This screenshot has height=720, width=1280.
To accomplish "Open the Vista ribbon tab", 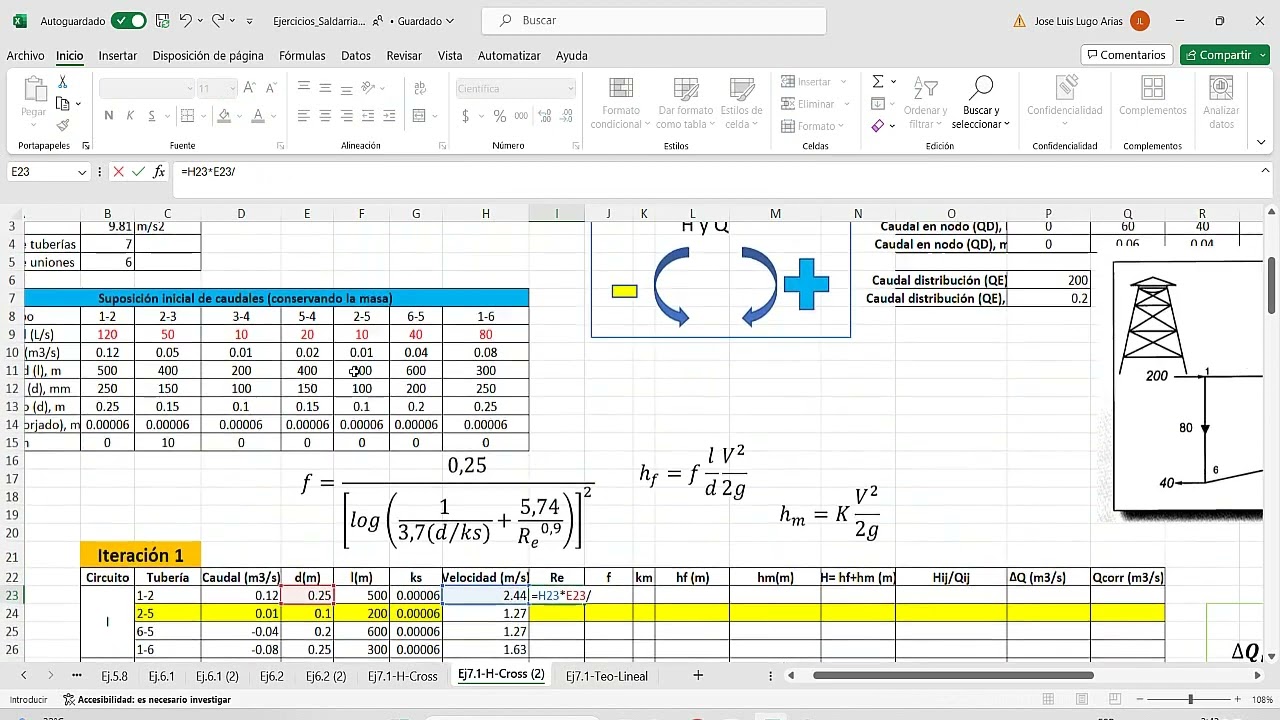I will click(450, 56).
